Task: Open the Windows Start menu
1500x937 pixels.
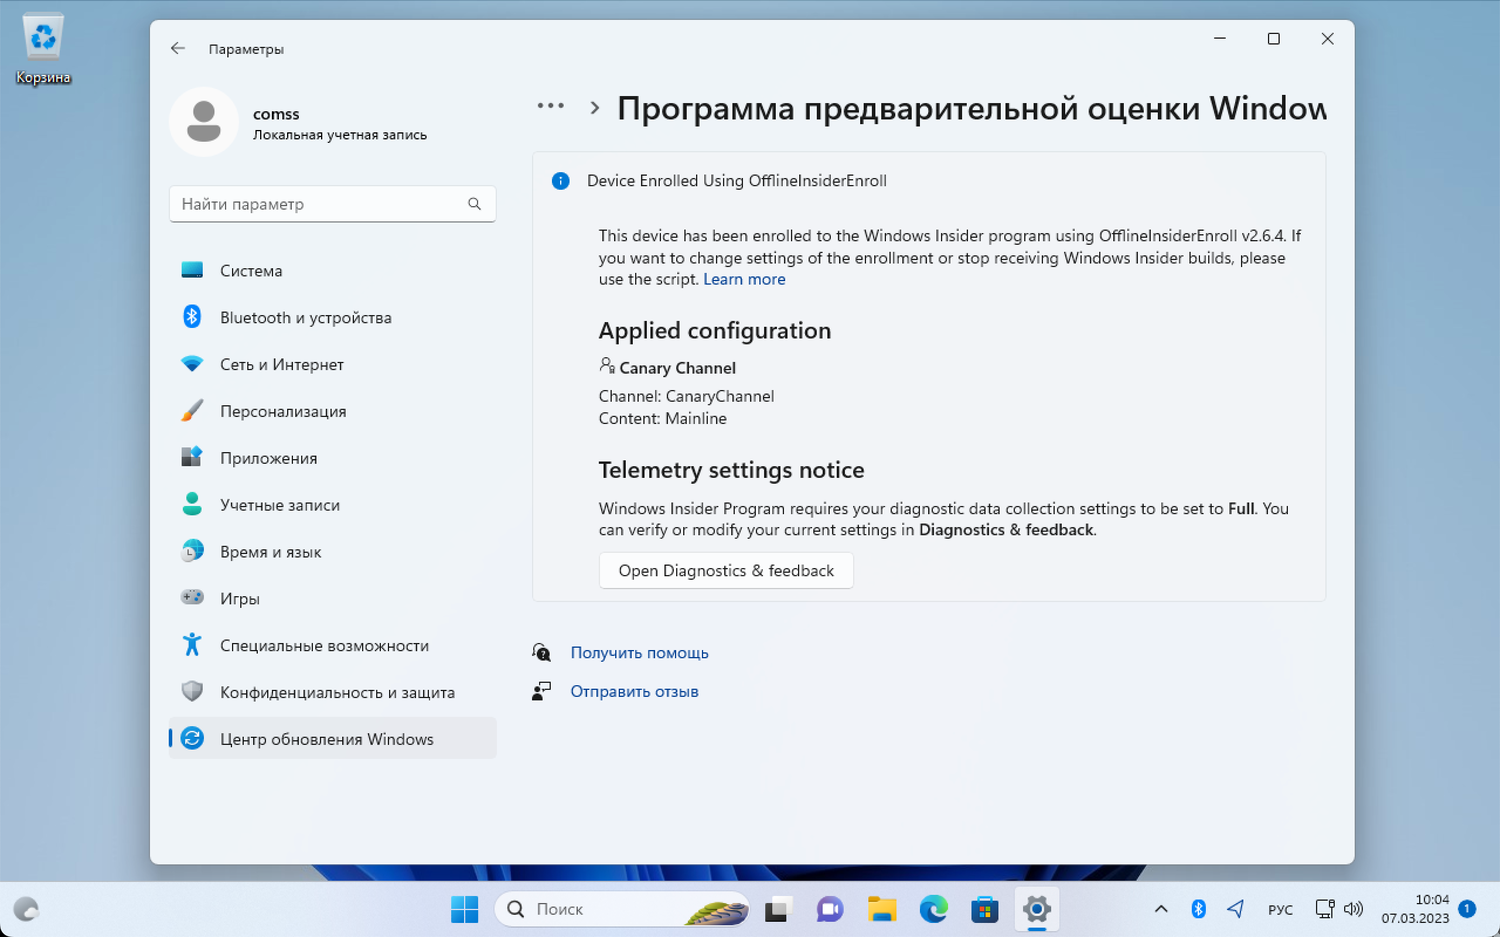Action: pyautogui.click(x=465, y=909)
